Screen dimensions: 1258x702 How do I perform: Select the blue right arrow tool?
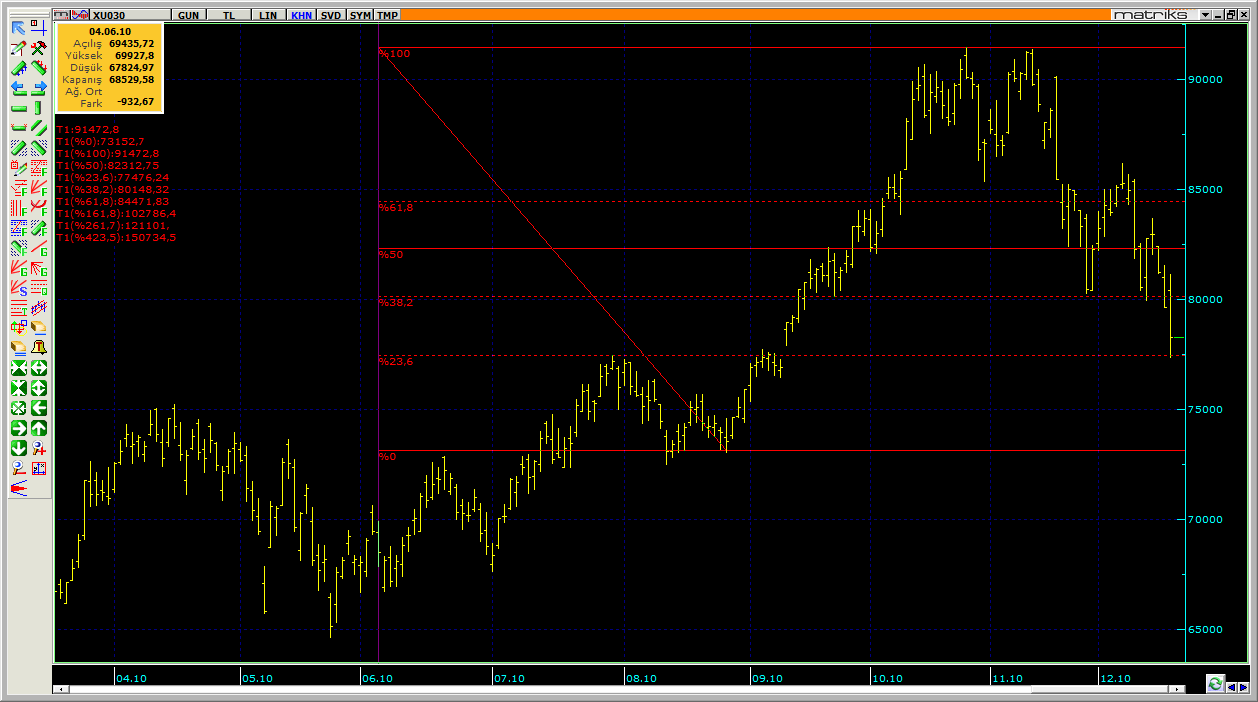38,88
